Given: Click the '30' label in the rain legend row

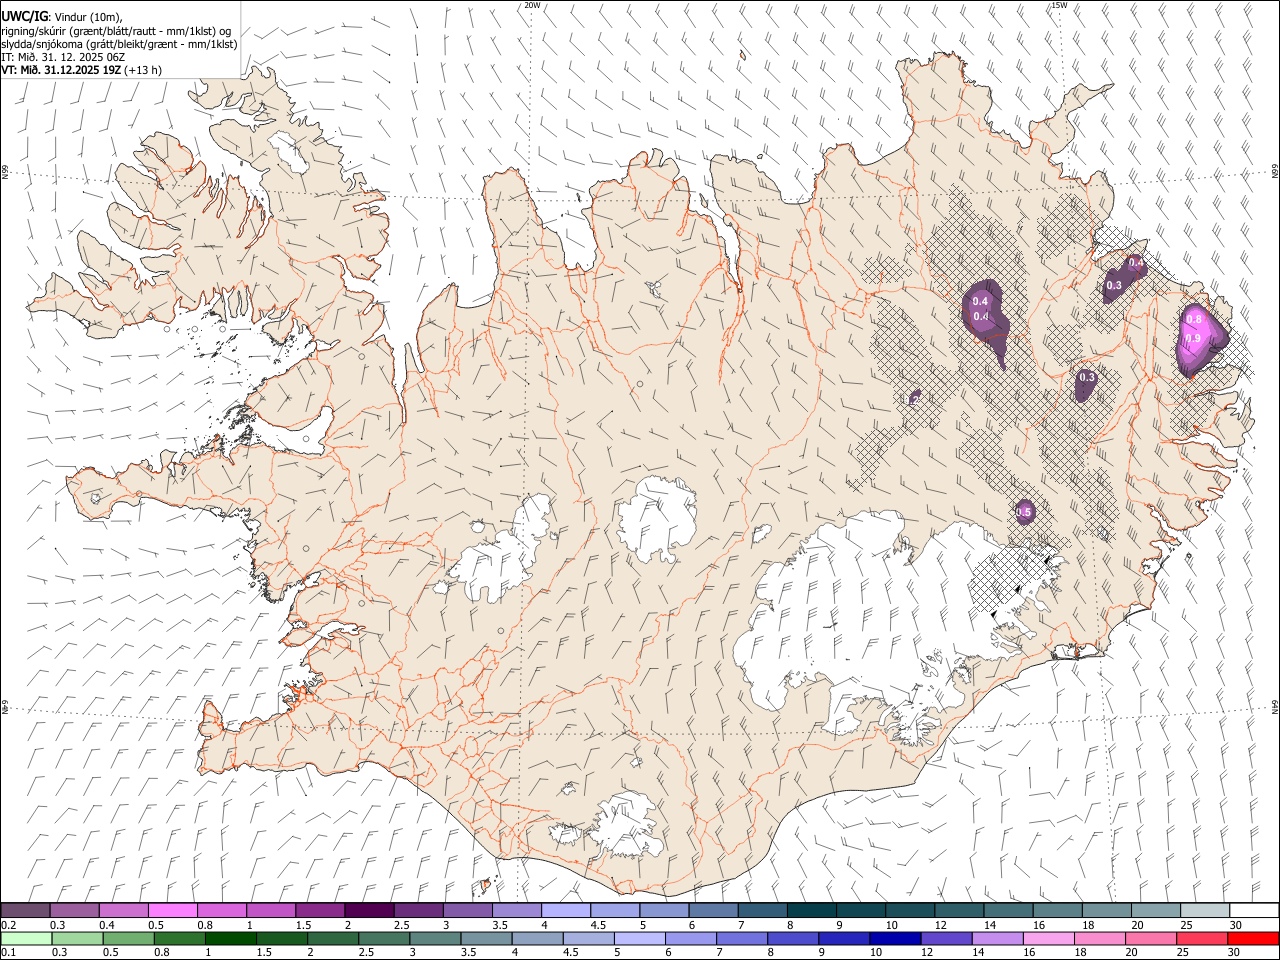Looking at the screenshot, I should (1233, 953).
